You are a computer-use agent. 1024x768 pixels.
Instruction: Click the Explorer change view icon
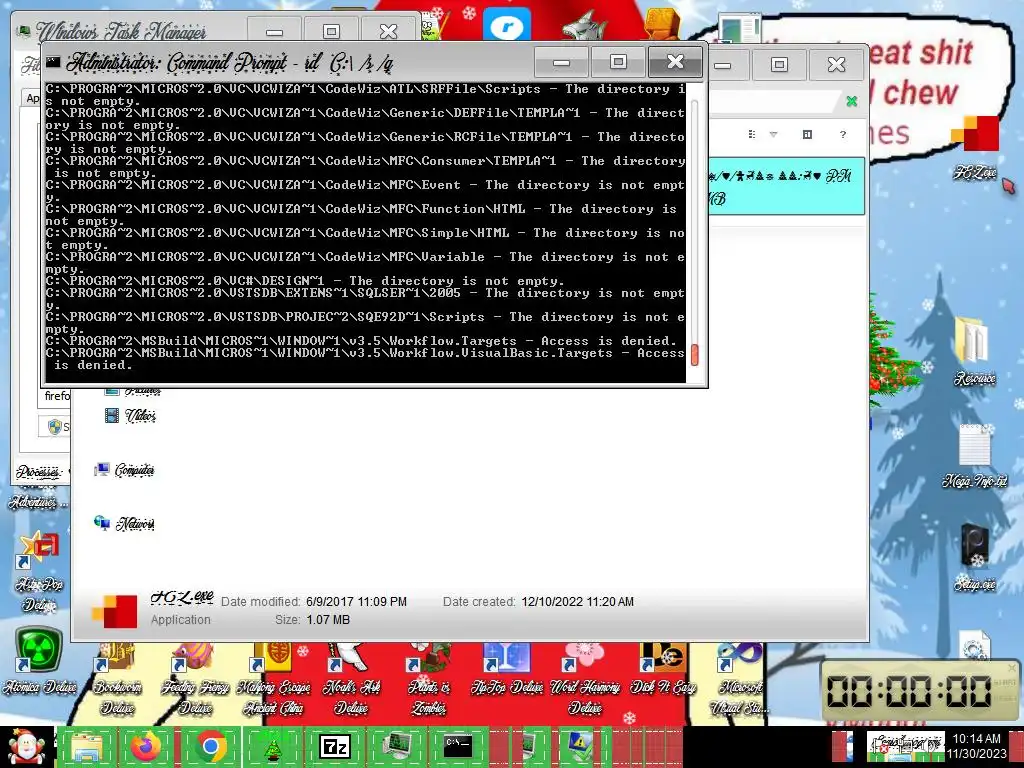pos(752,135)
